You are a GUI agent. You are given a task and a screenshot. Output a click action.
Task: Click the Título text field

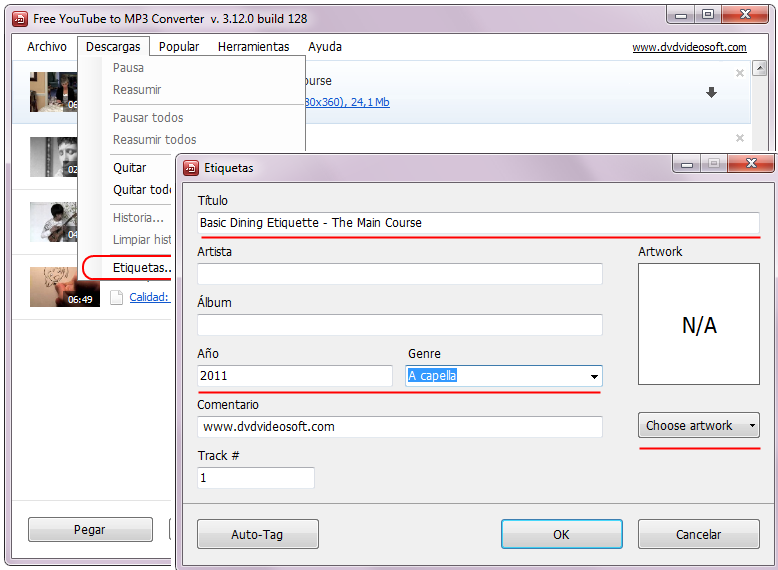pos(478,223)
